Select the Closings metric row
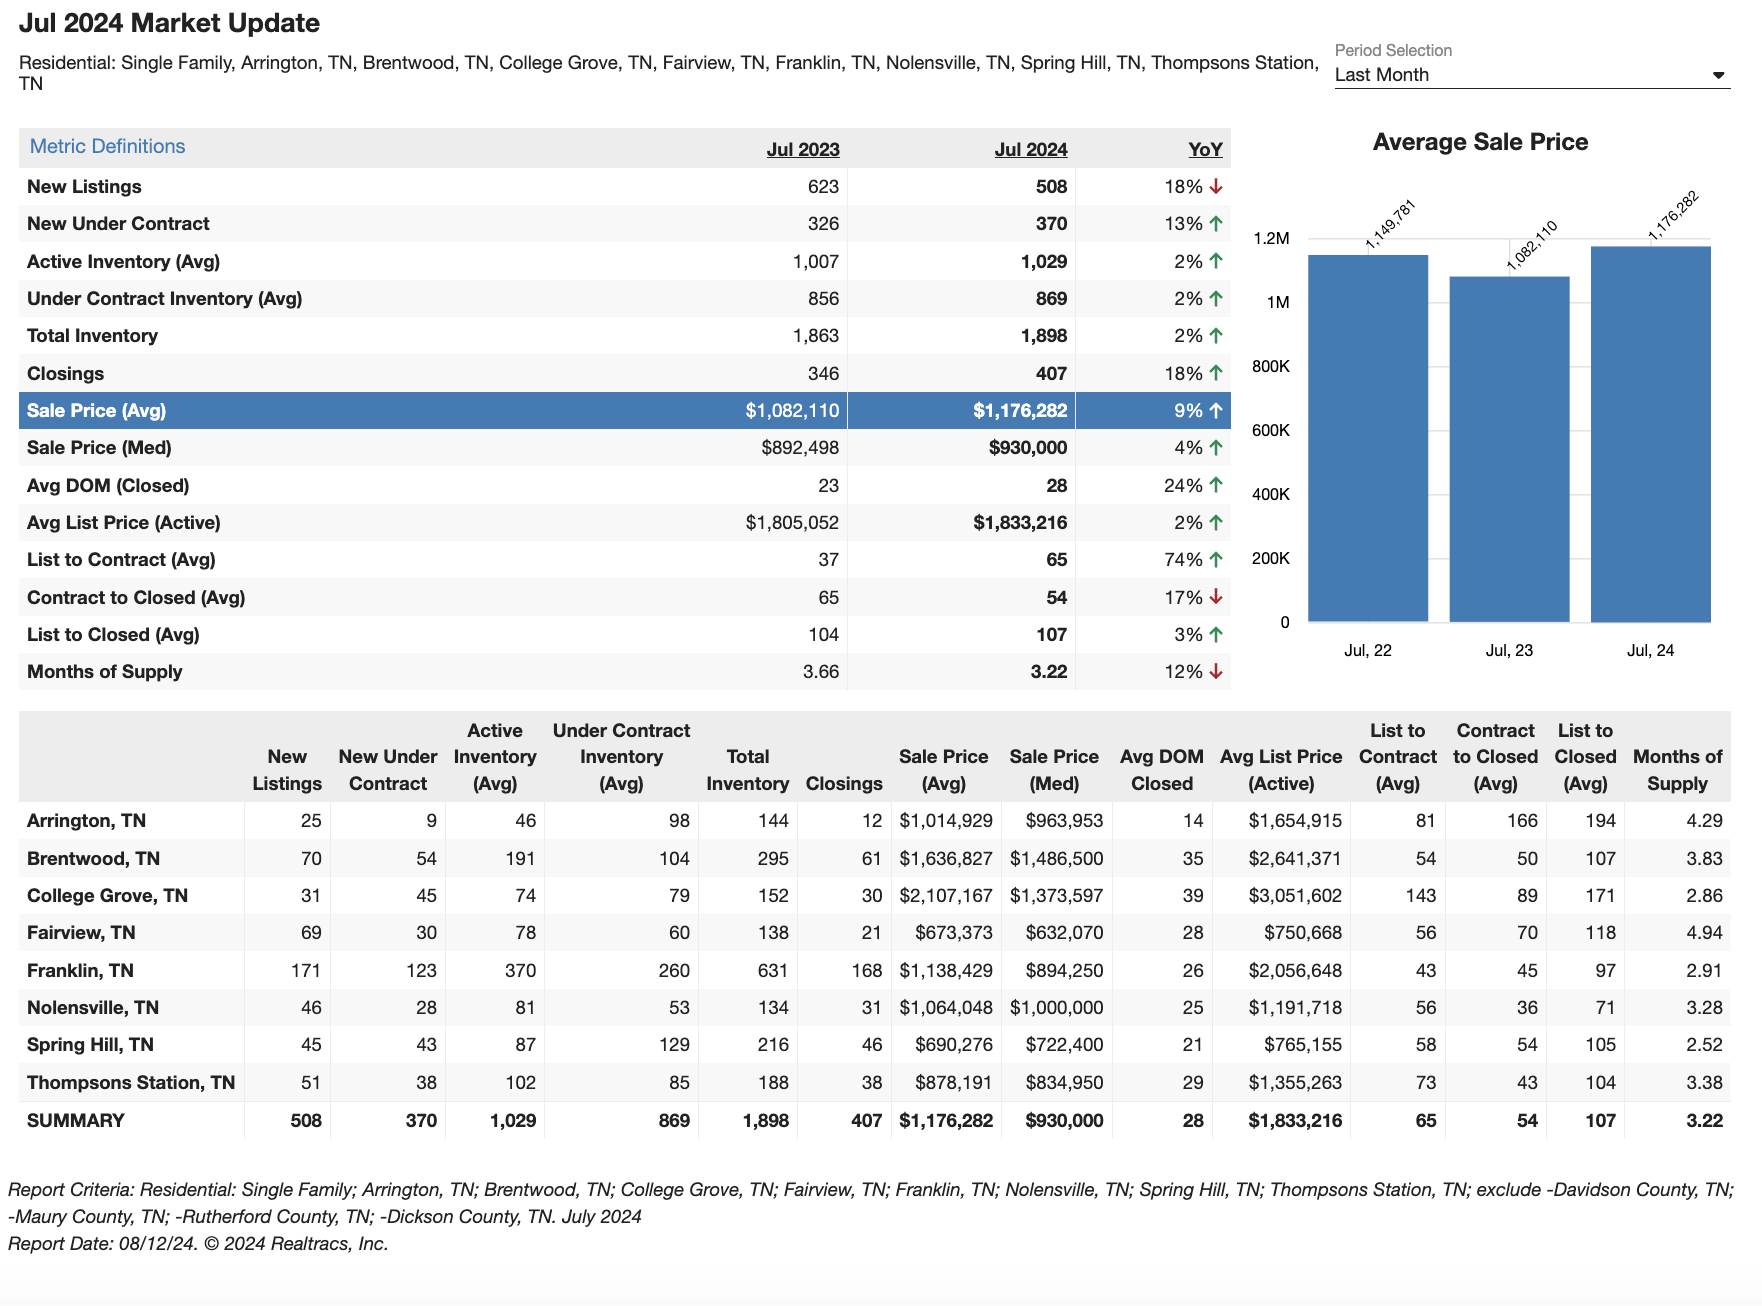 click(x=625, y=373)
